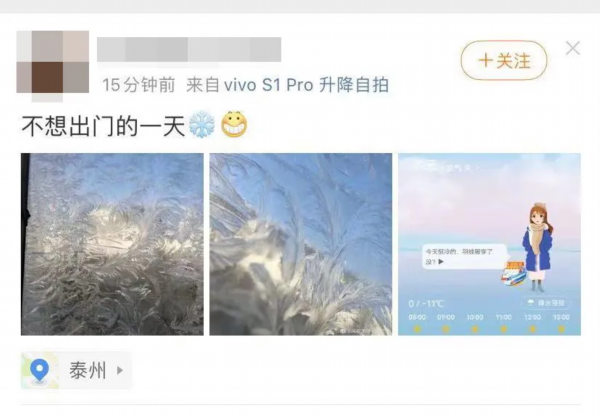This screenshot has height=415, width=600.
Task: Open the weather app screenshot thumbnail
Action: pyautogui.click(x=489, y=244)
